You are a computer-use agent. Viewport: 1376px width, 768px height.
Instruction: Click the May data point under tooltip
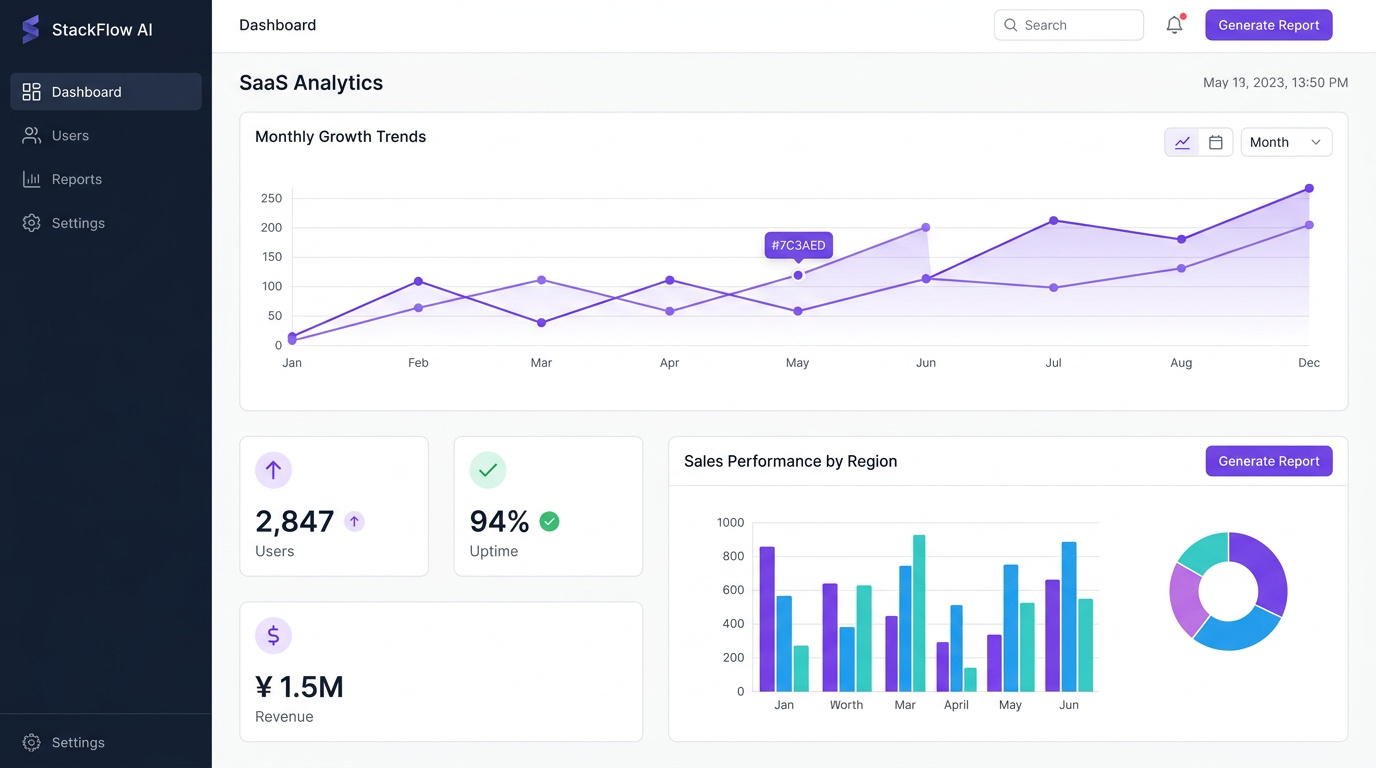pos(798,275)
